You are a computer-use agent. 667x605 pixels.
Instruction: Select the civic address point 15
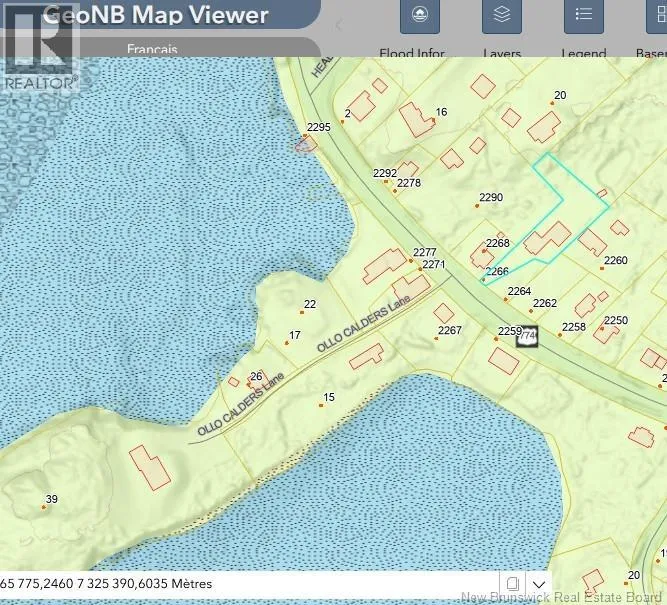point(321,405)
